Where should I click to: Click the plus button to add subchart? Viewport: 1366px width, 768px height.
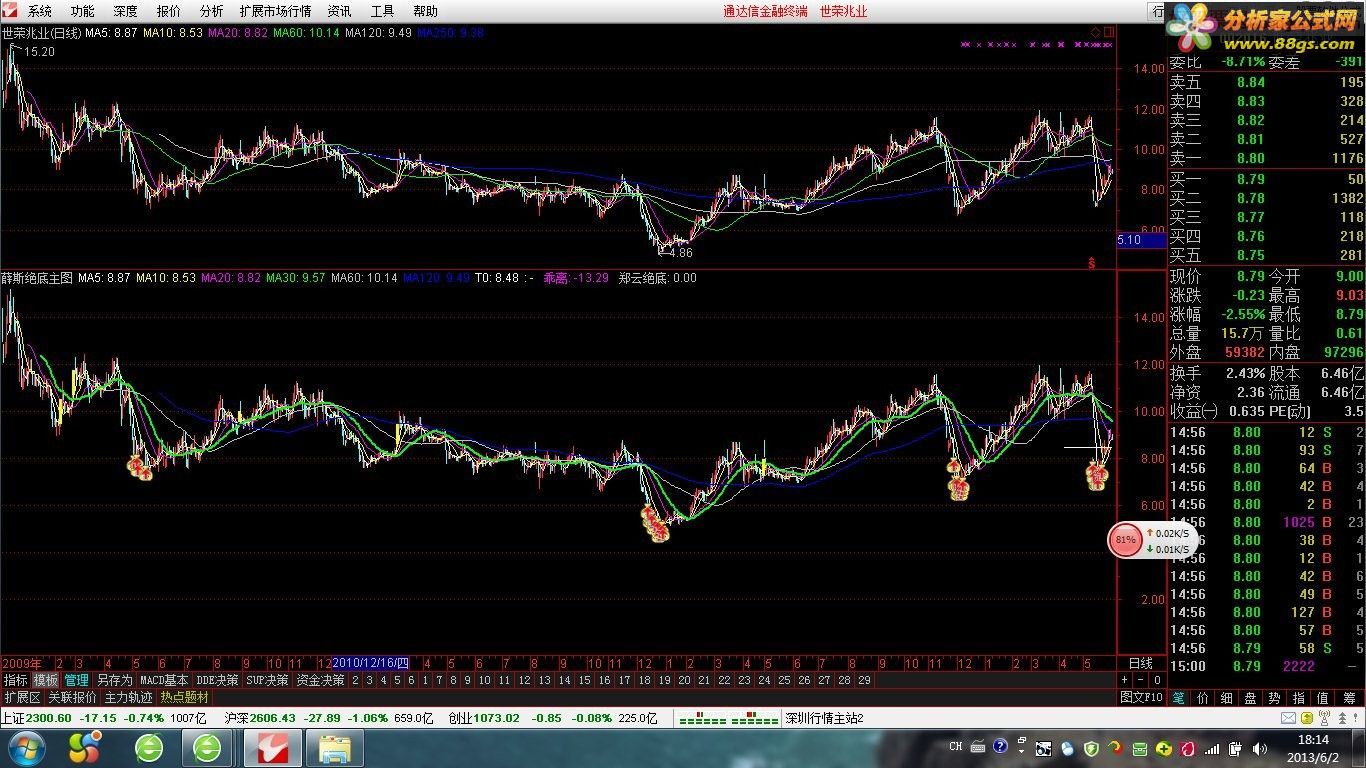(1124, 680)
